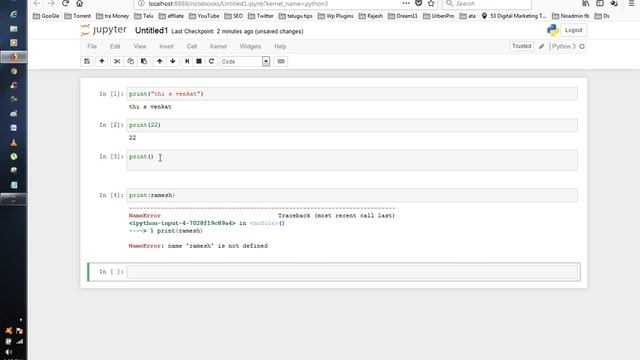Open the GooGle bookmarks folder

pyautogui.click(x=46, y=16)
